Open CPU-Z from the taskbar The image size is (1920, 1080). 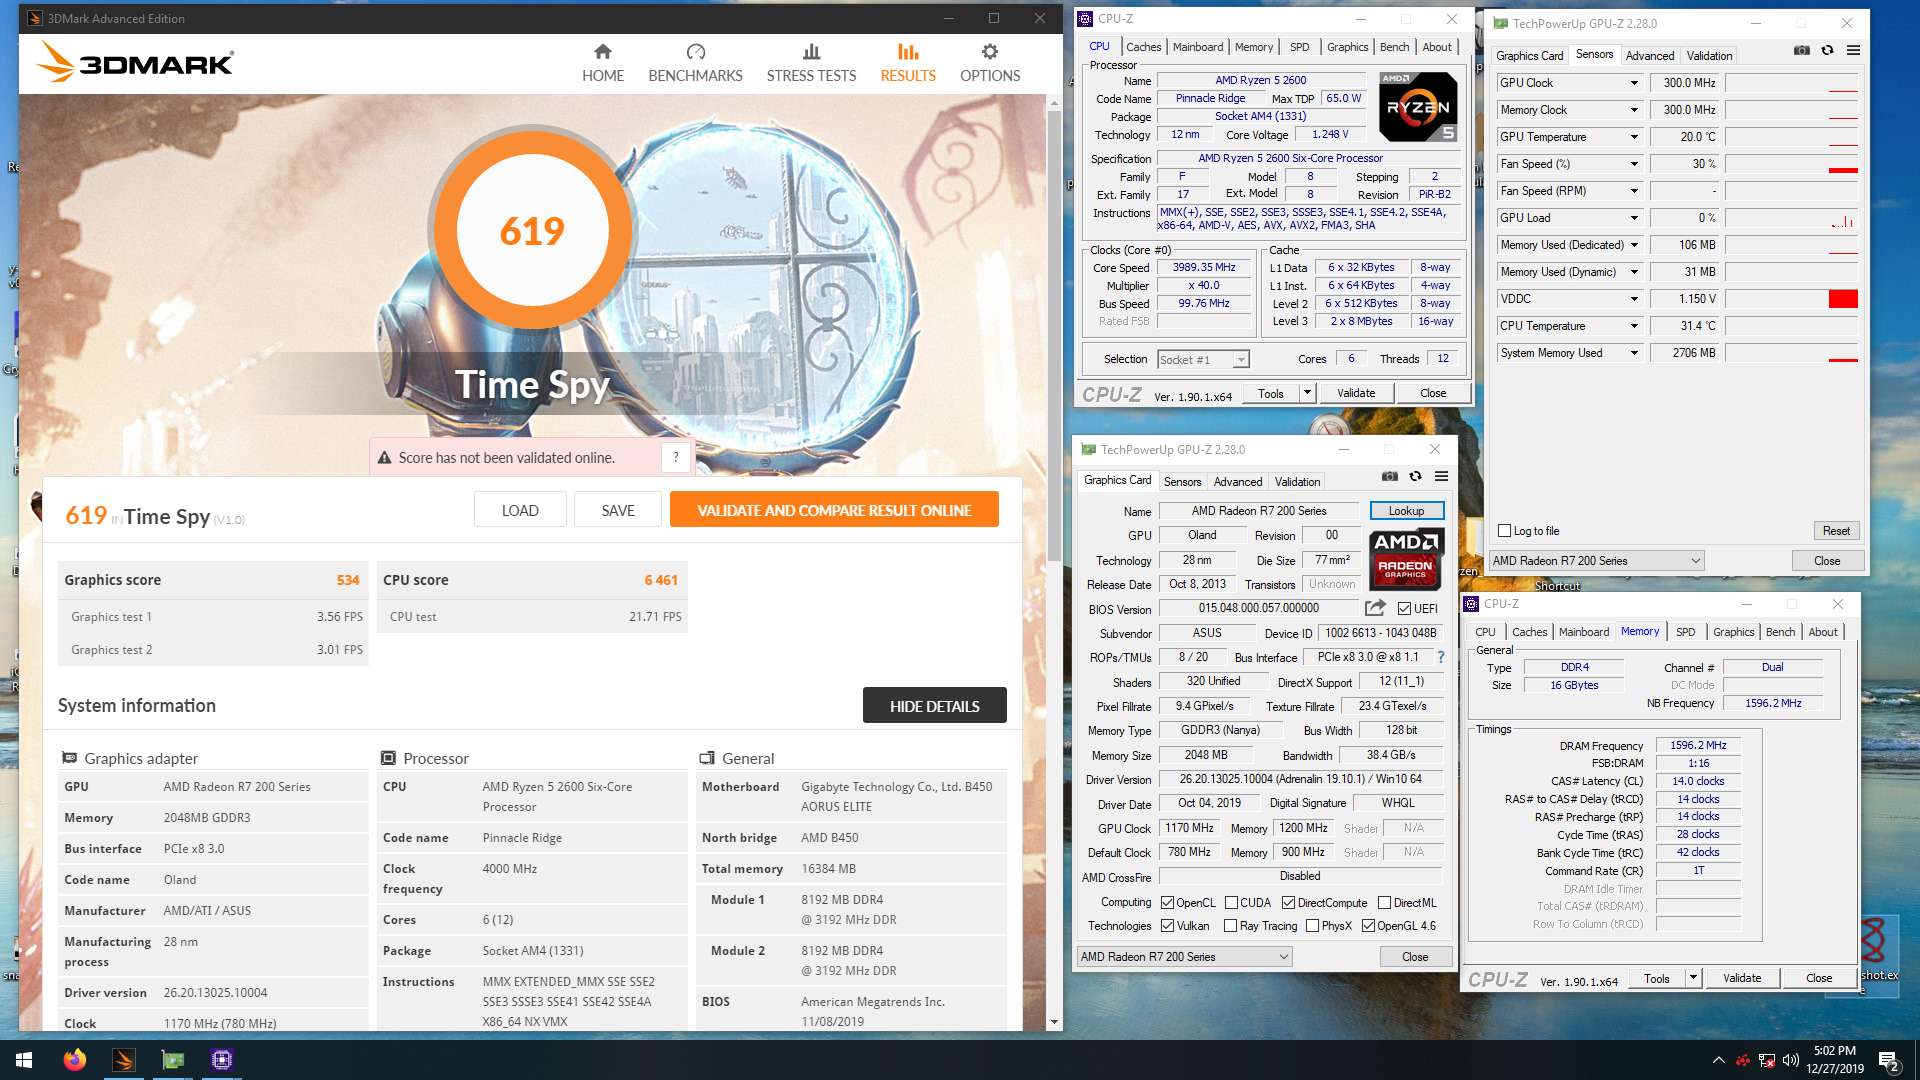point(222,1060)
